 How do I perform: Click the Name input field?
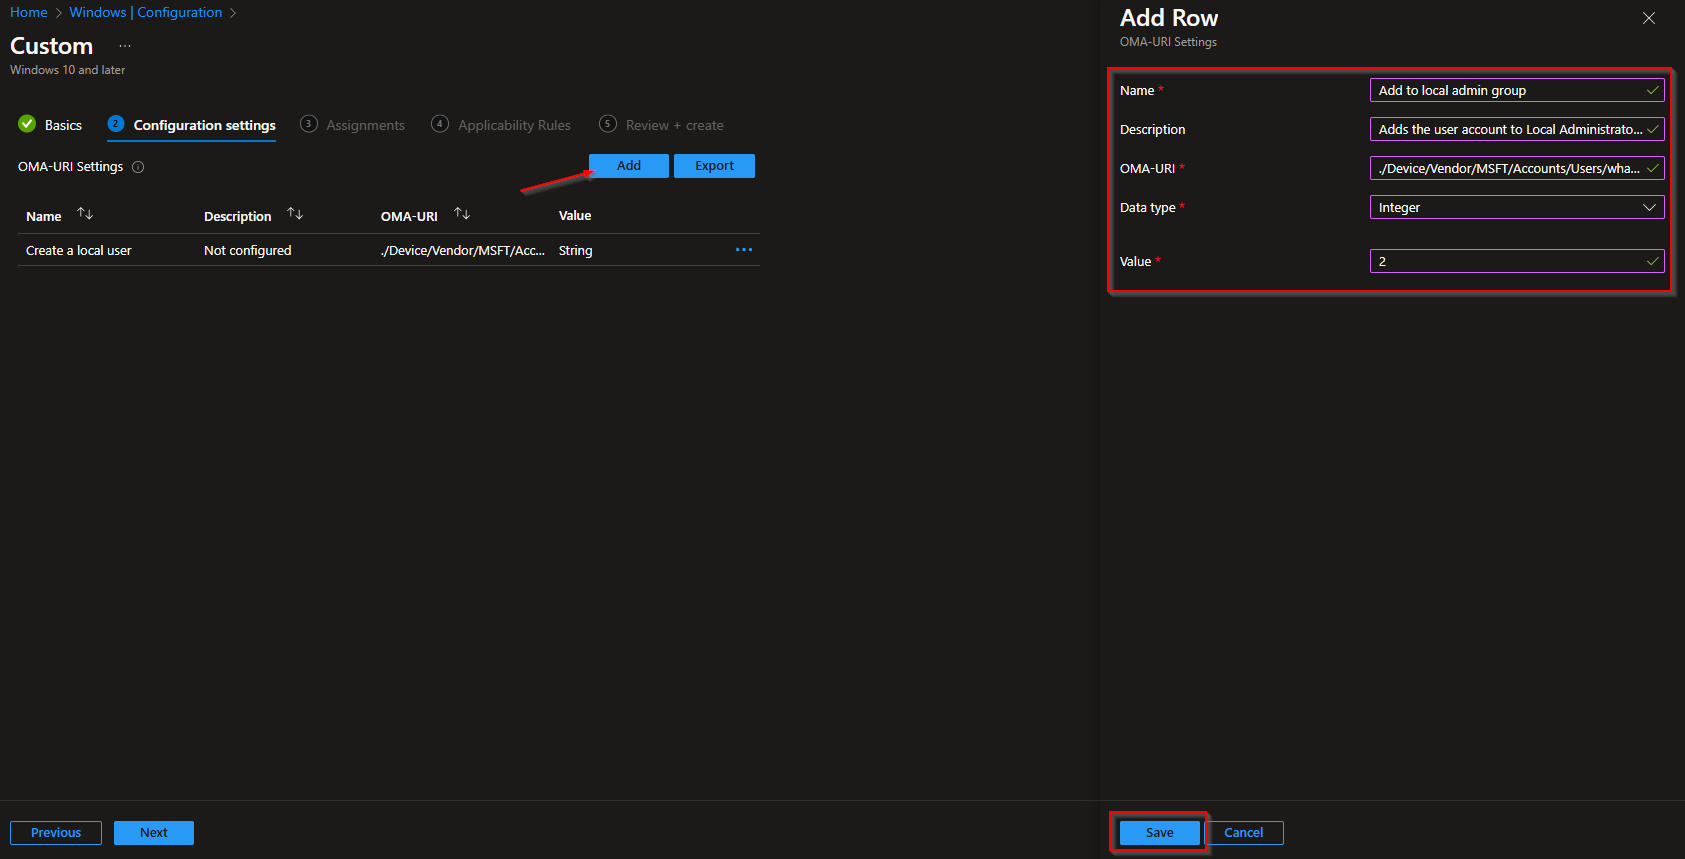point(1508,90)
